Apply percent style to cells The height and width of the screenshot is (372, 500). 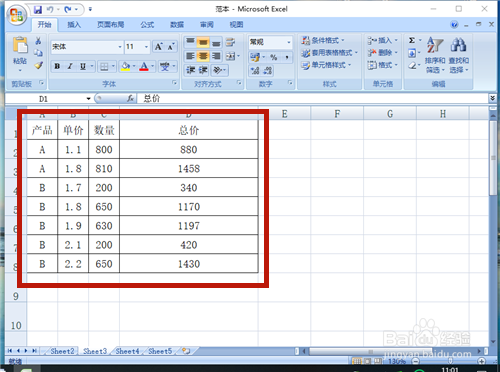coord(274,57)
